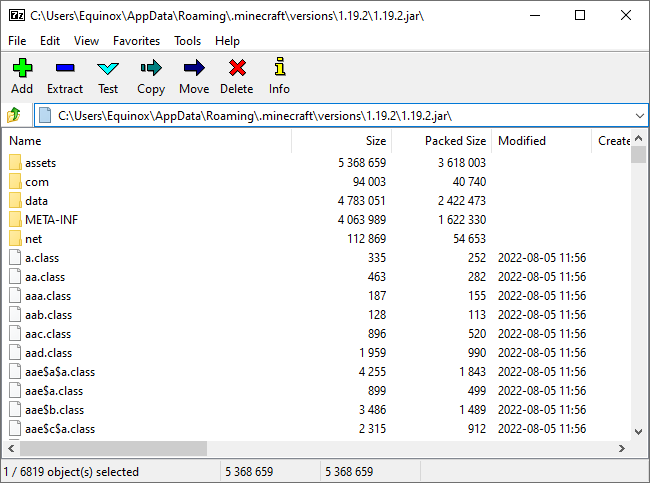Sort by the Packed Size column header
The image size is (650, 483).
pyautogui.click(x=441, y=141)
